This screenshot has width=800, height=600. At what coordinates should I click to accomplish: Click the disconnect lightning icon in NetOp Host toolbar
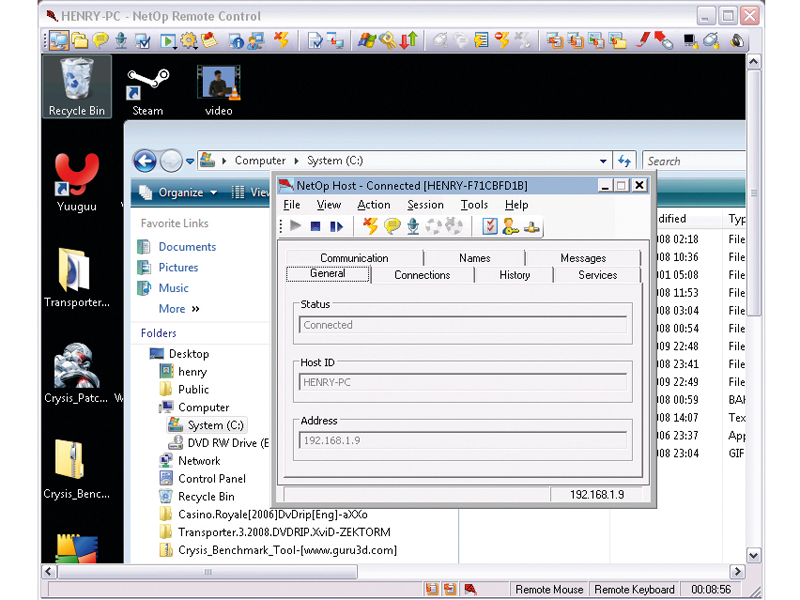tap(370, 226)
